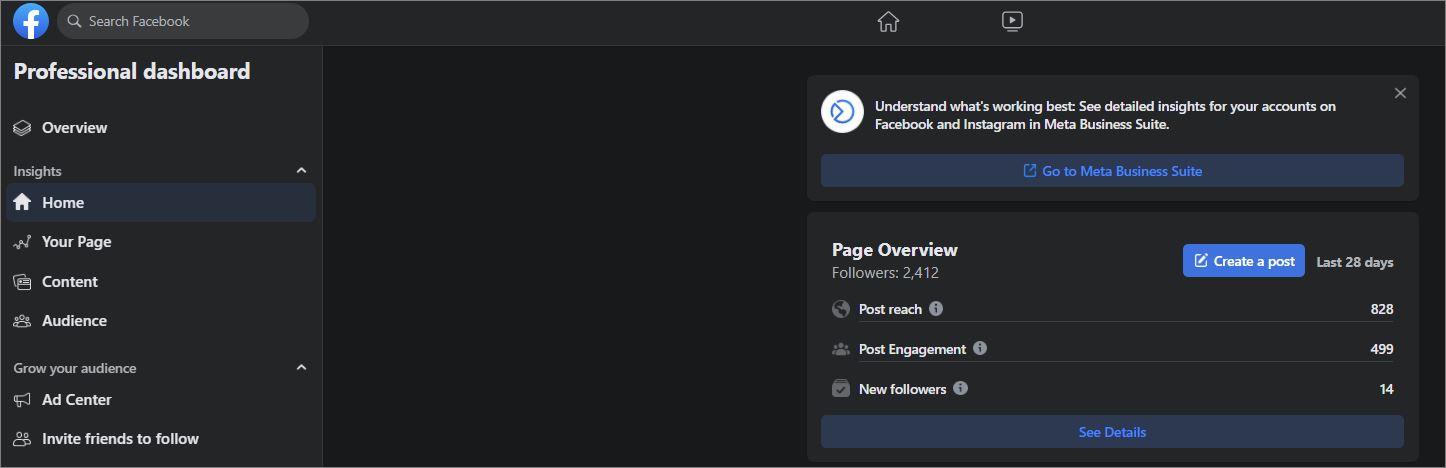
Task: Click the Post reach value 828
Action: 1382,309
